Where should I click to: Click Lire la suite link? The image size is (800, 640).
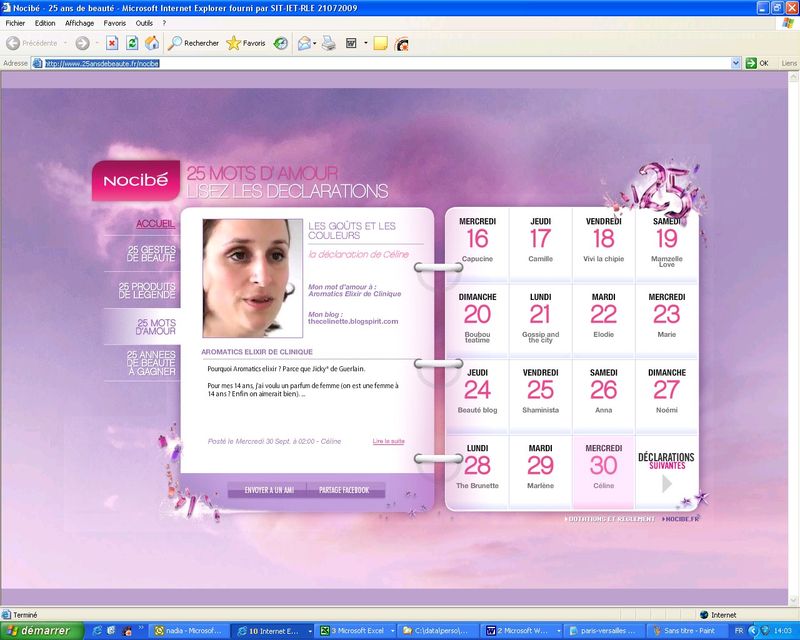click(x=388, y=441)
